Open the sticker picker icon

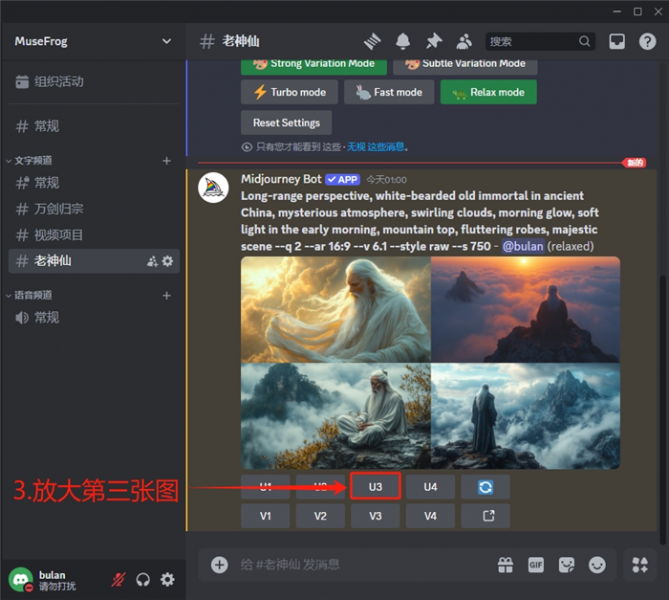point(567,565)
